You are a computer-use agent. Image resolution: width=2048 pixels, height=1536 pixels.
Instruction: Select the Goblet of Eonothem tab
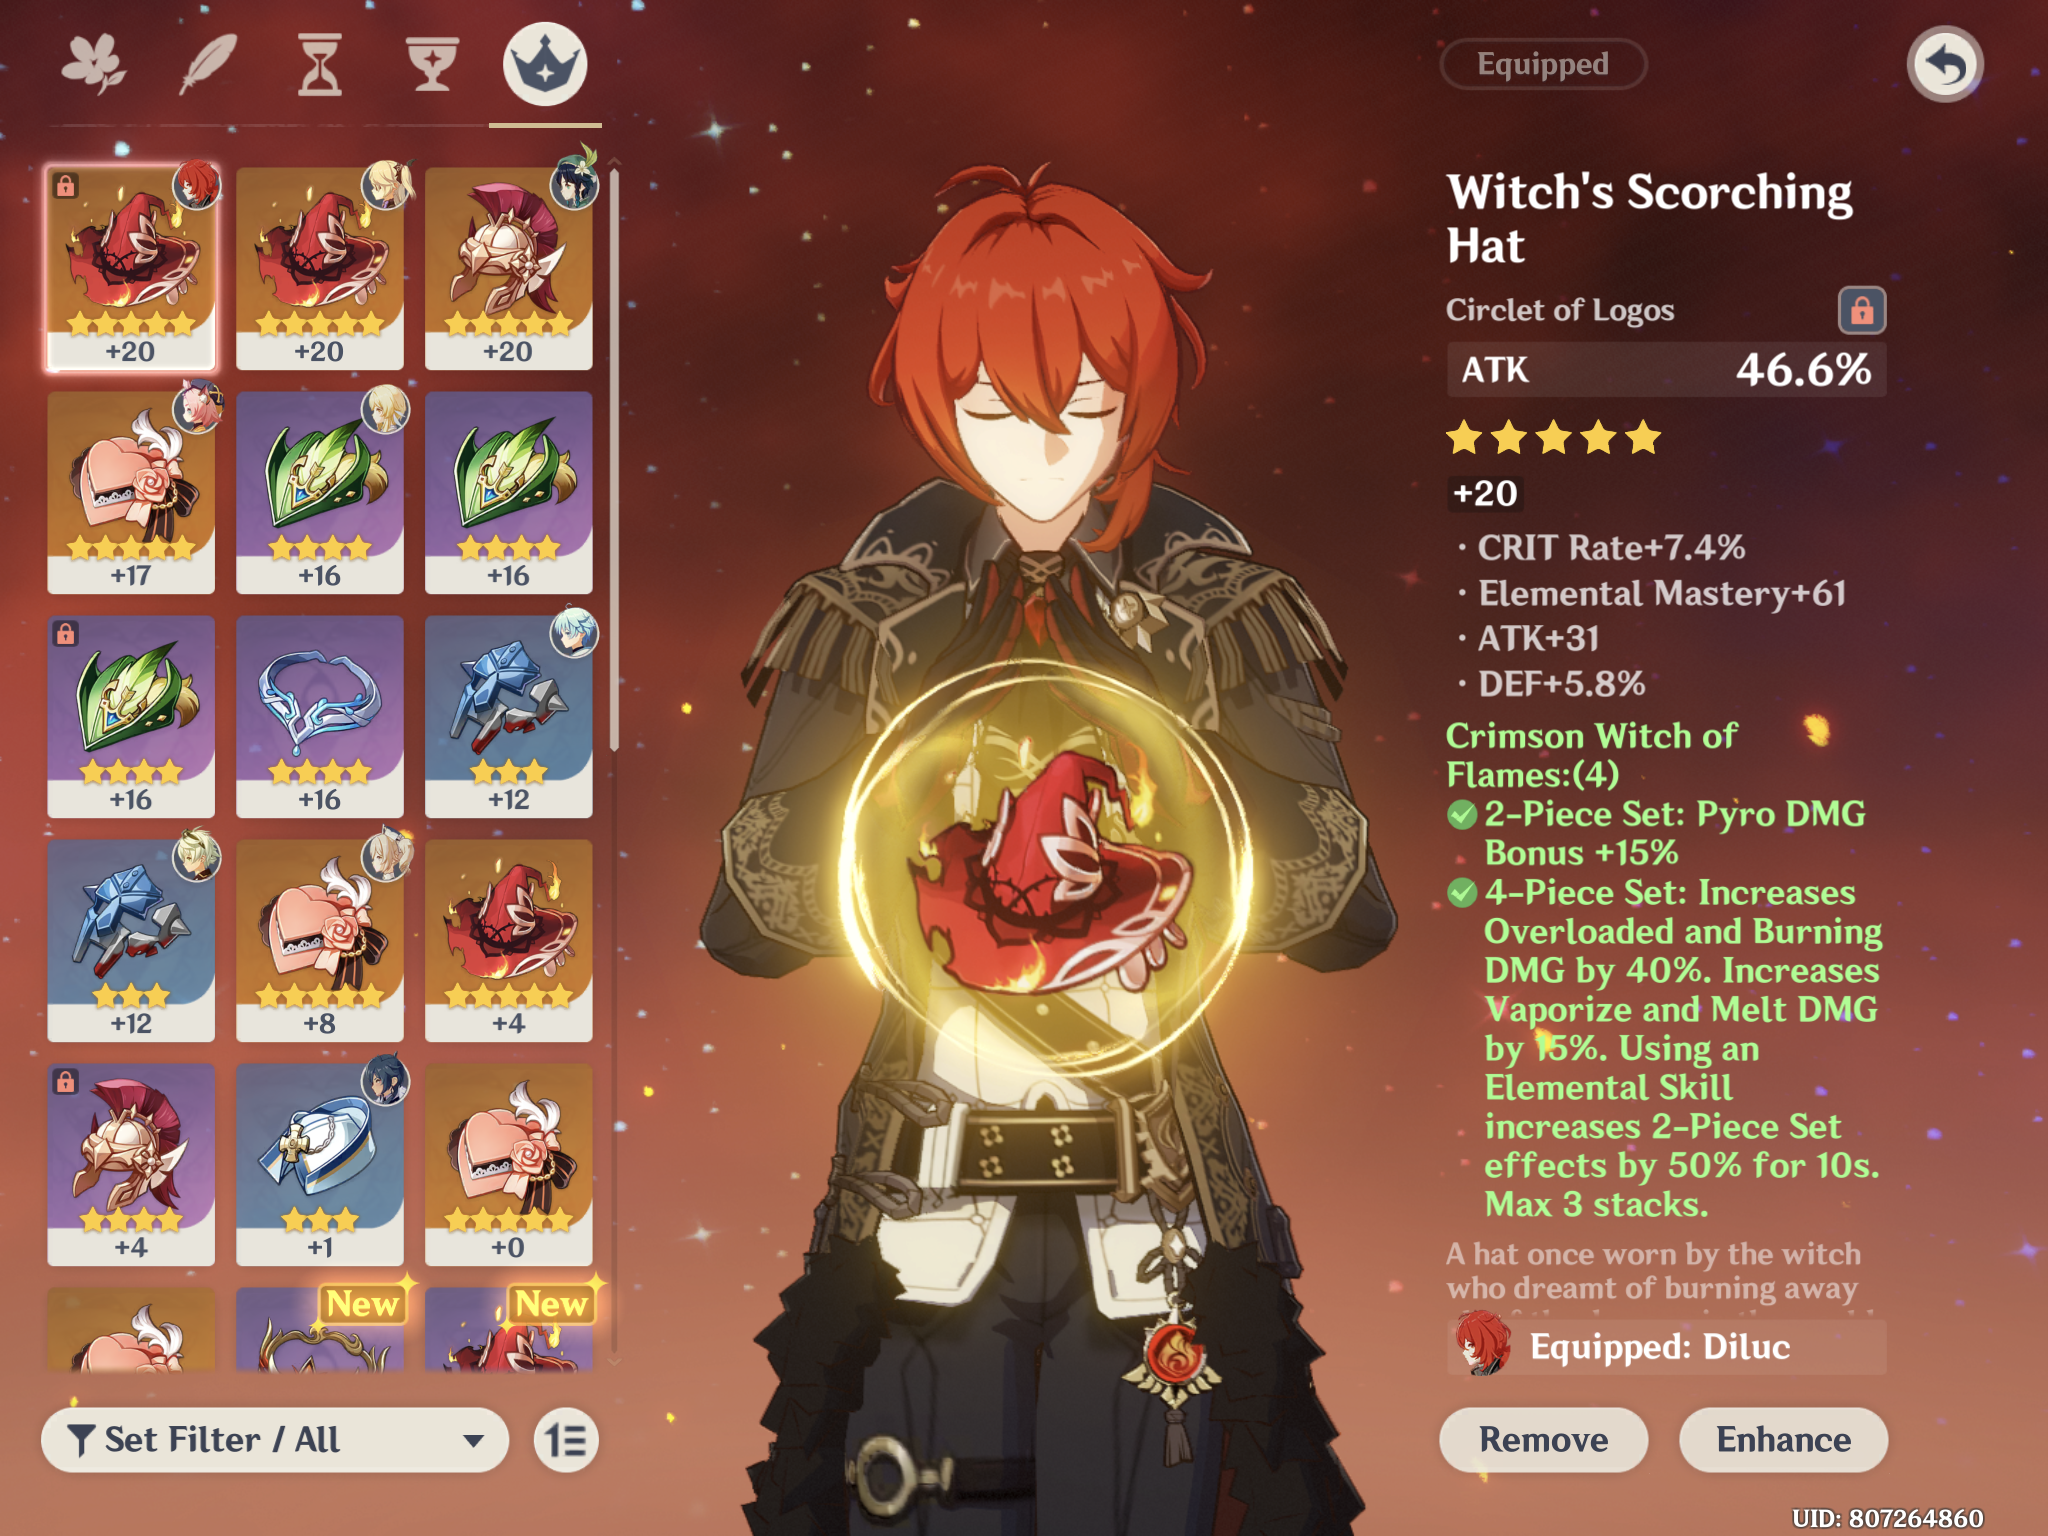(x=432, y=65)
